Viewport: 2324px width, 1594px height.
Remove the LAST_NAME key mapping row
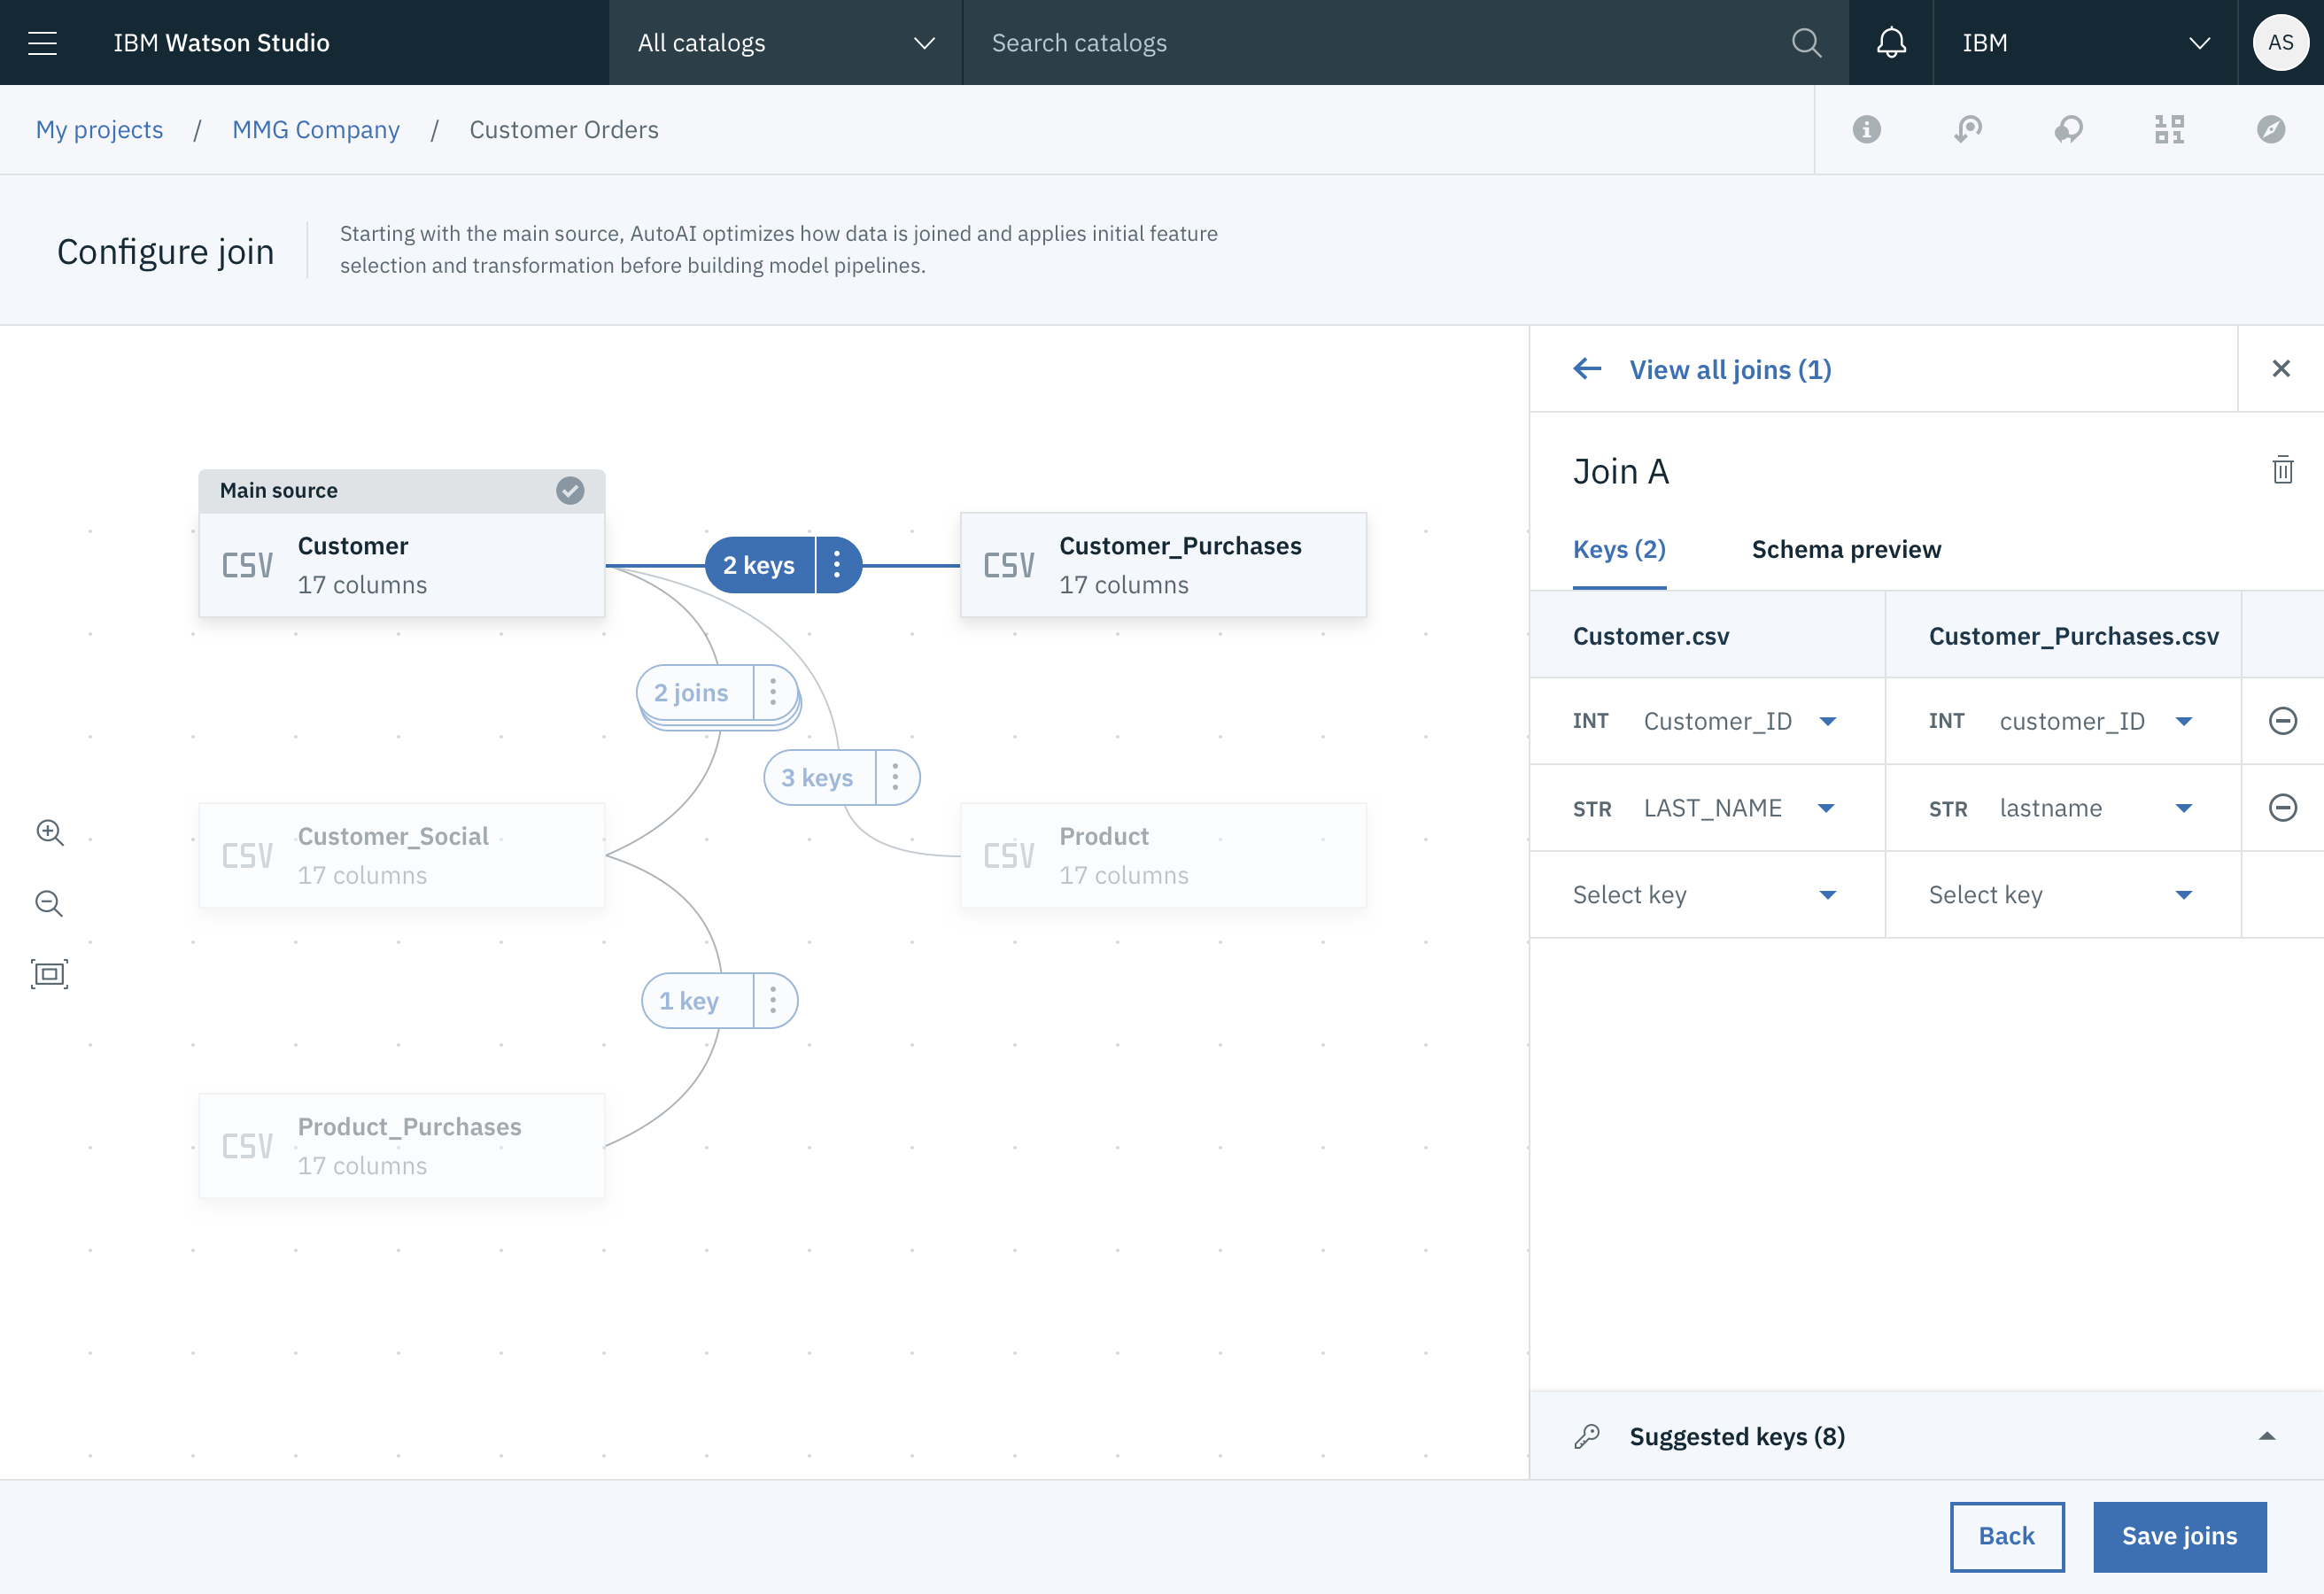2282,807
